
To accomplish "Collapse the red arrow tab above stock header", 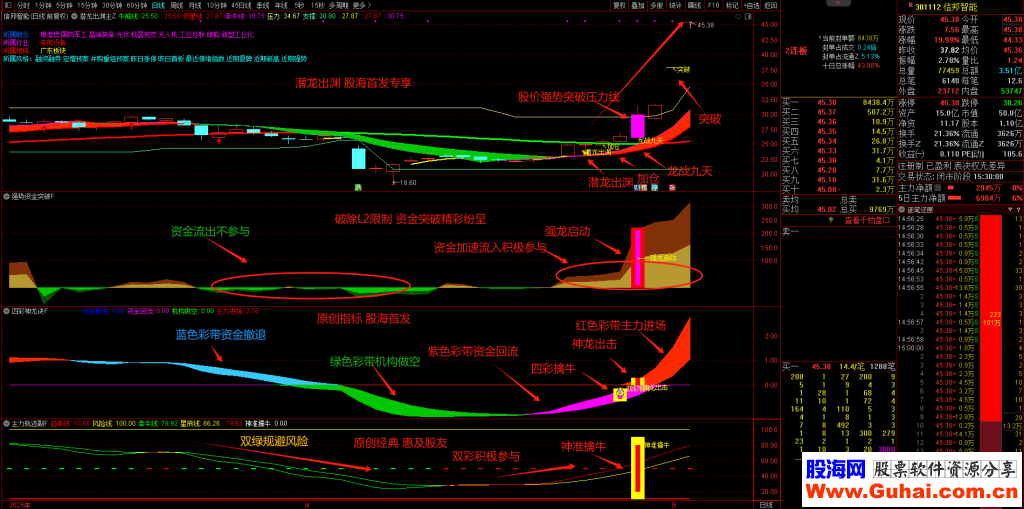I will (x=838, y=3).
